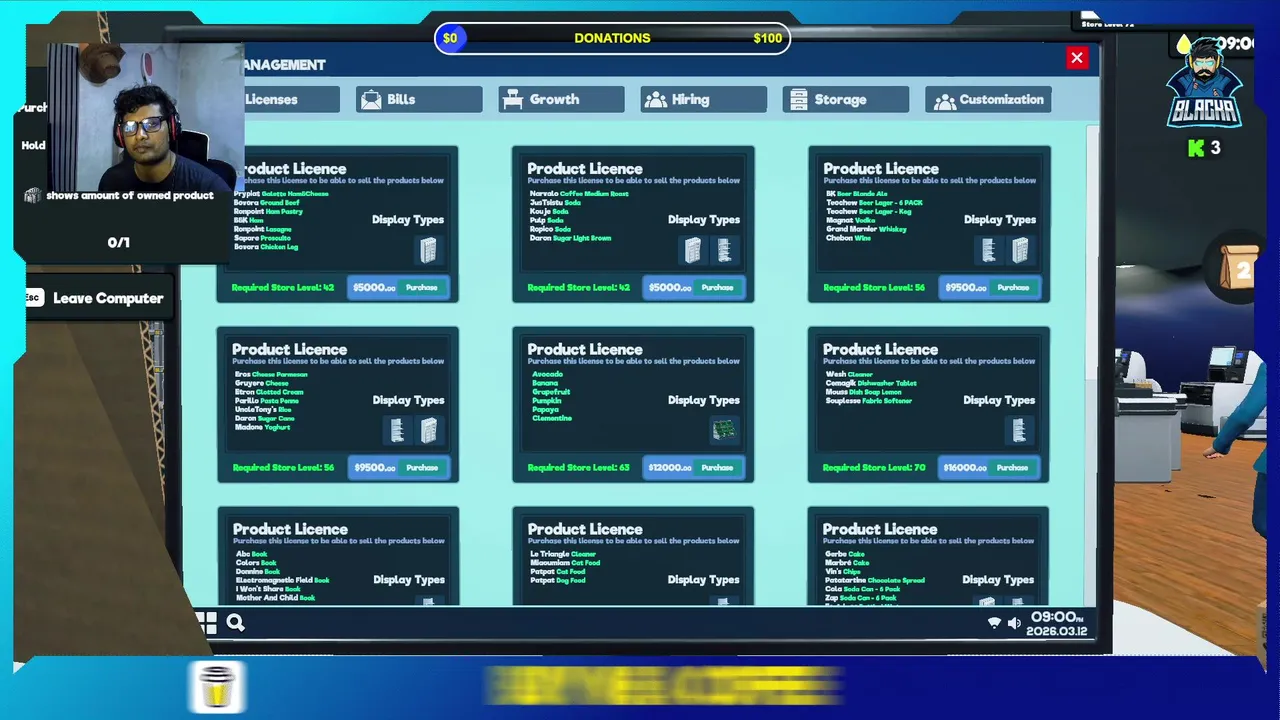
Task: Click the shelf display icon on the Magnat Vodka card
Action: click(989, 250)
